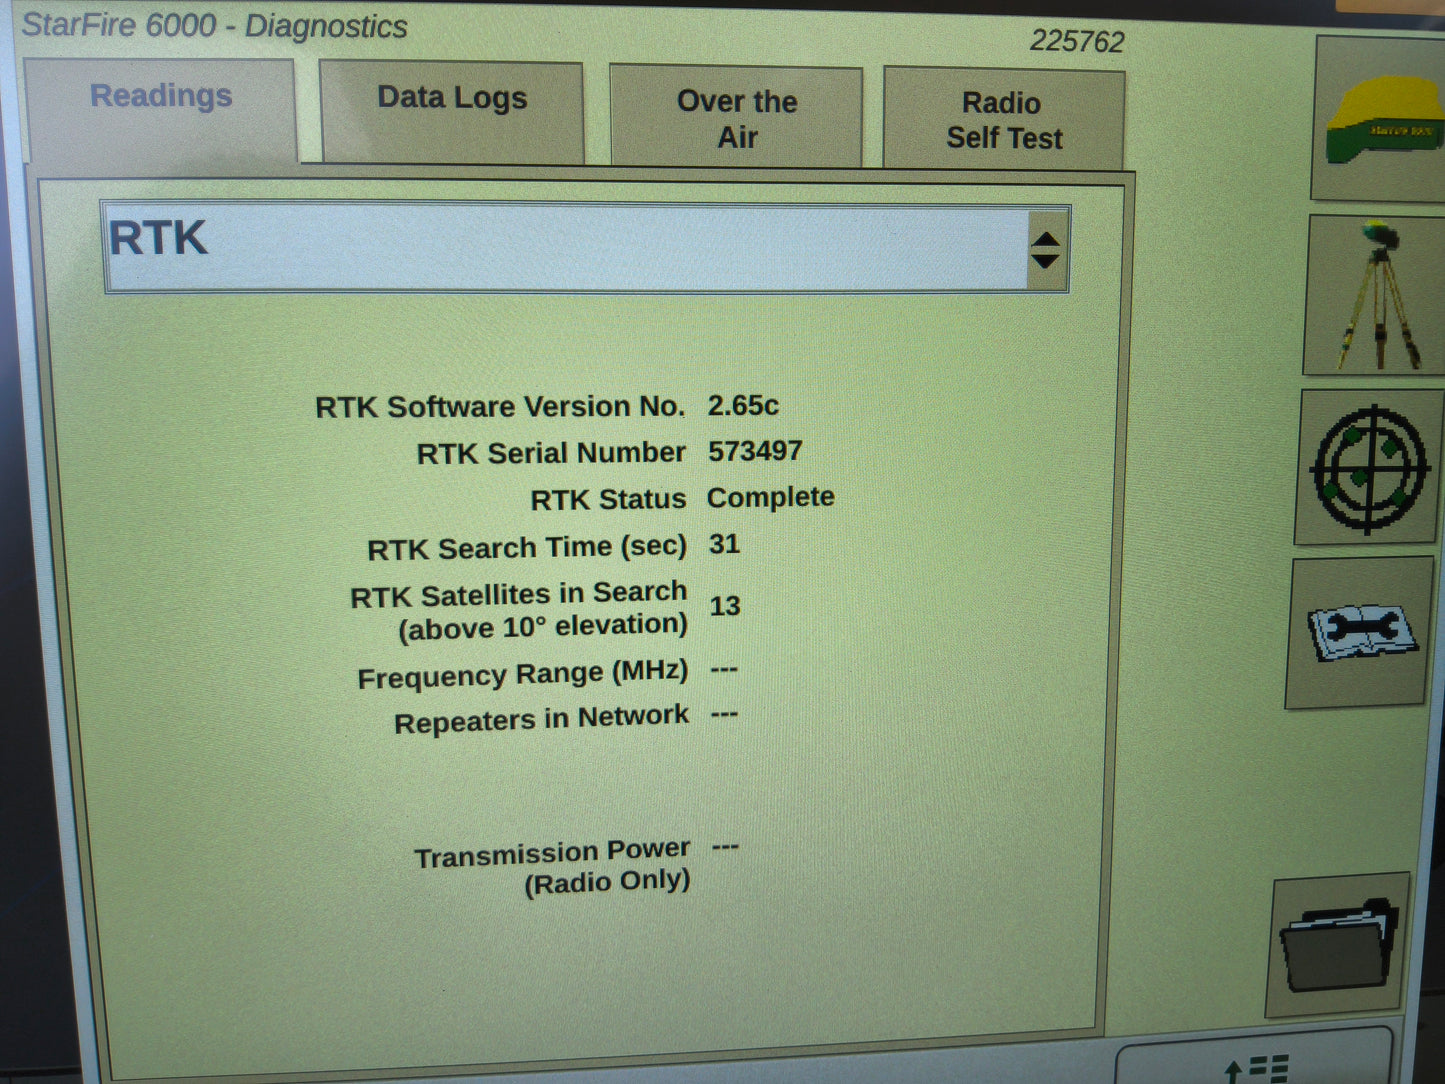Screen dimensions: 1445x1084
Task: Select the StarFire 6000 - Diagnostics title
Action: coord(214,25)
